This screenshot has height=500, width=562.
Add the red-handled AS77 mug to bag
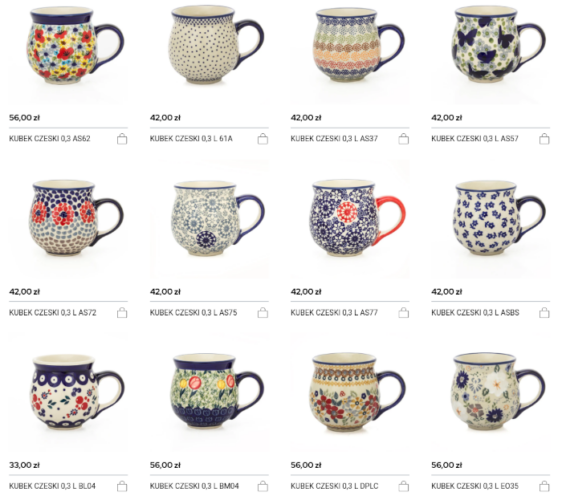click(404, 313)
